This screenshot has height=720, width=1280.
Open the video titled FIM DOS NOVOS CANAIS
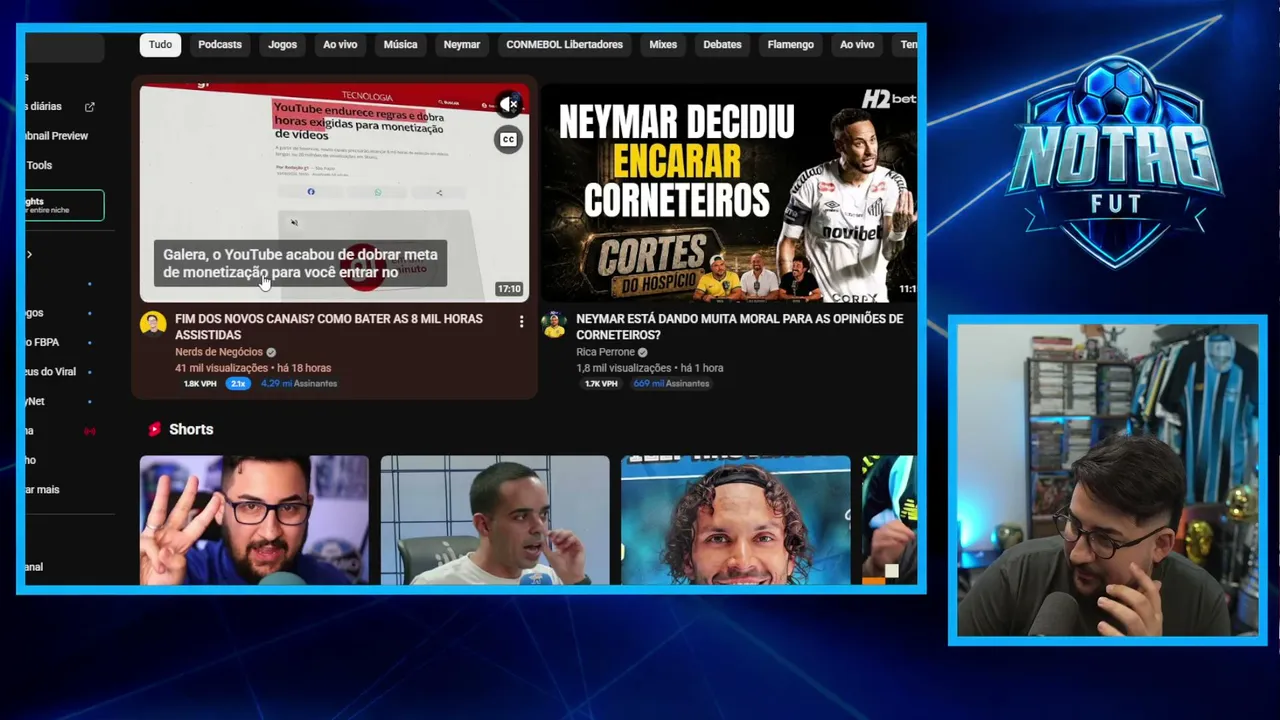pos(329,327)
